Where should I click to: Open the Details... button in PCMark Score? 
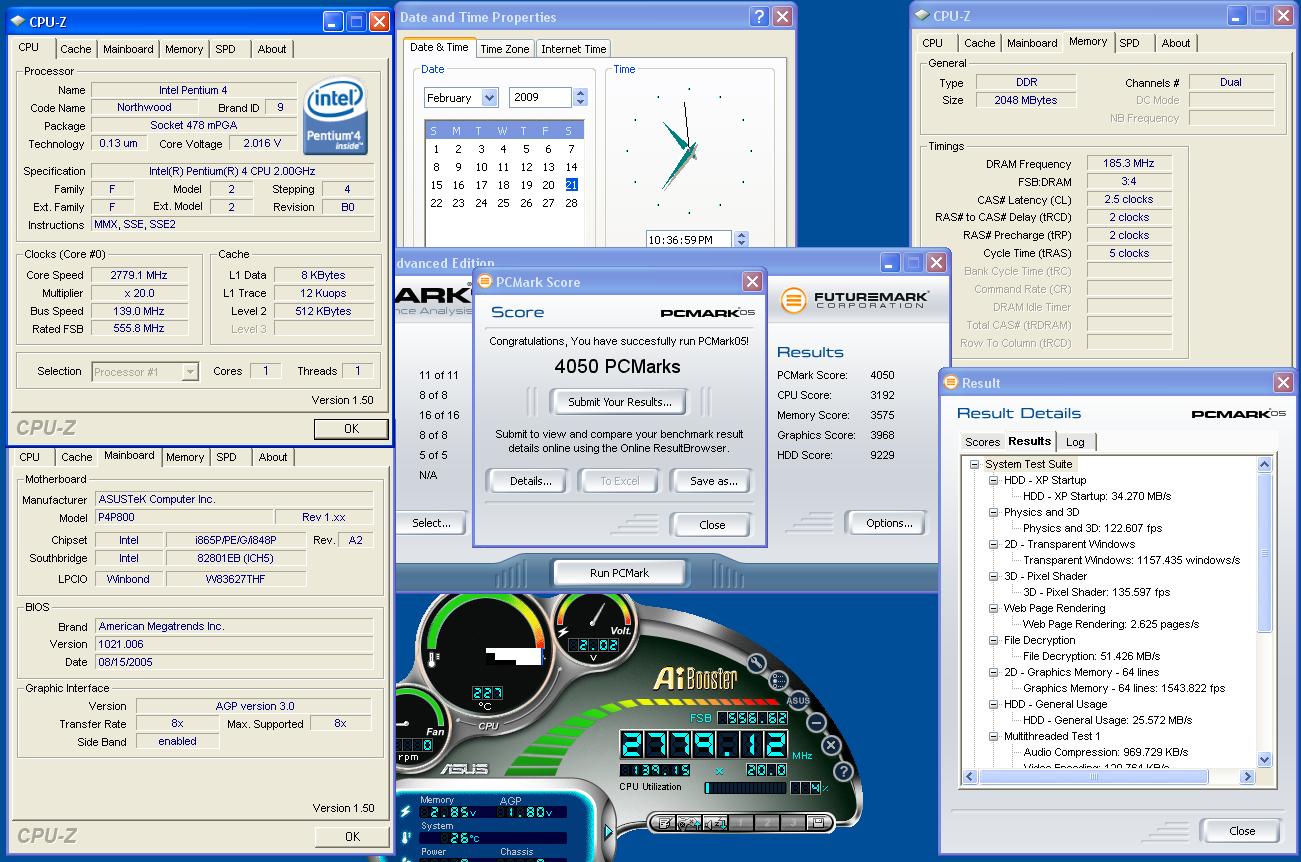click(530, 481)
